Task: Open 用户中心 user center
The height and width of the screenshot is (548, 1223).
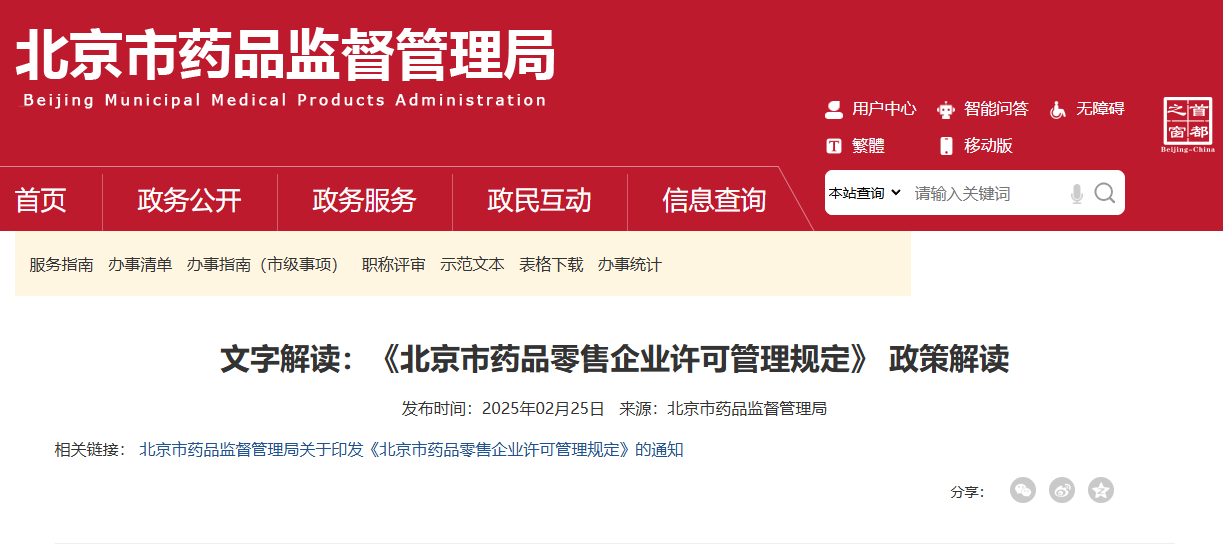Action: pyautogui.click(x=870, y=109)
